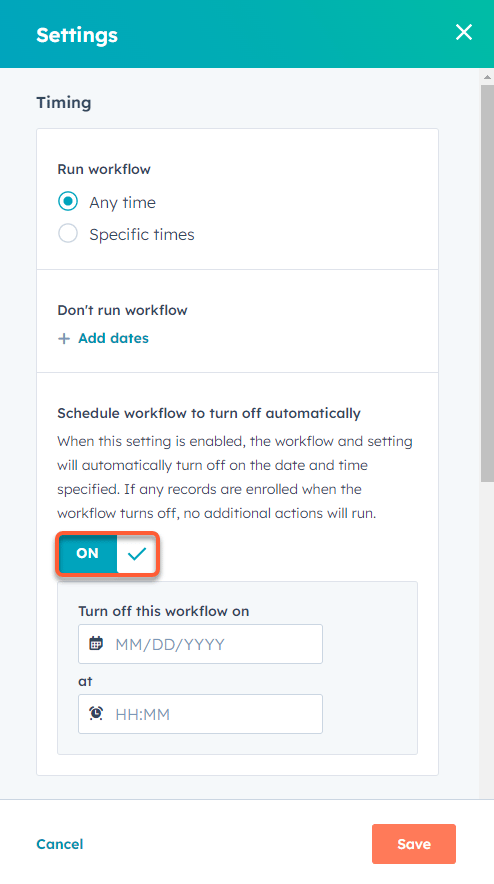
Task: Close the Settings panel with the X icon
Action: click(x=464, y=32)
